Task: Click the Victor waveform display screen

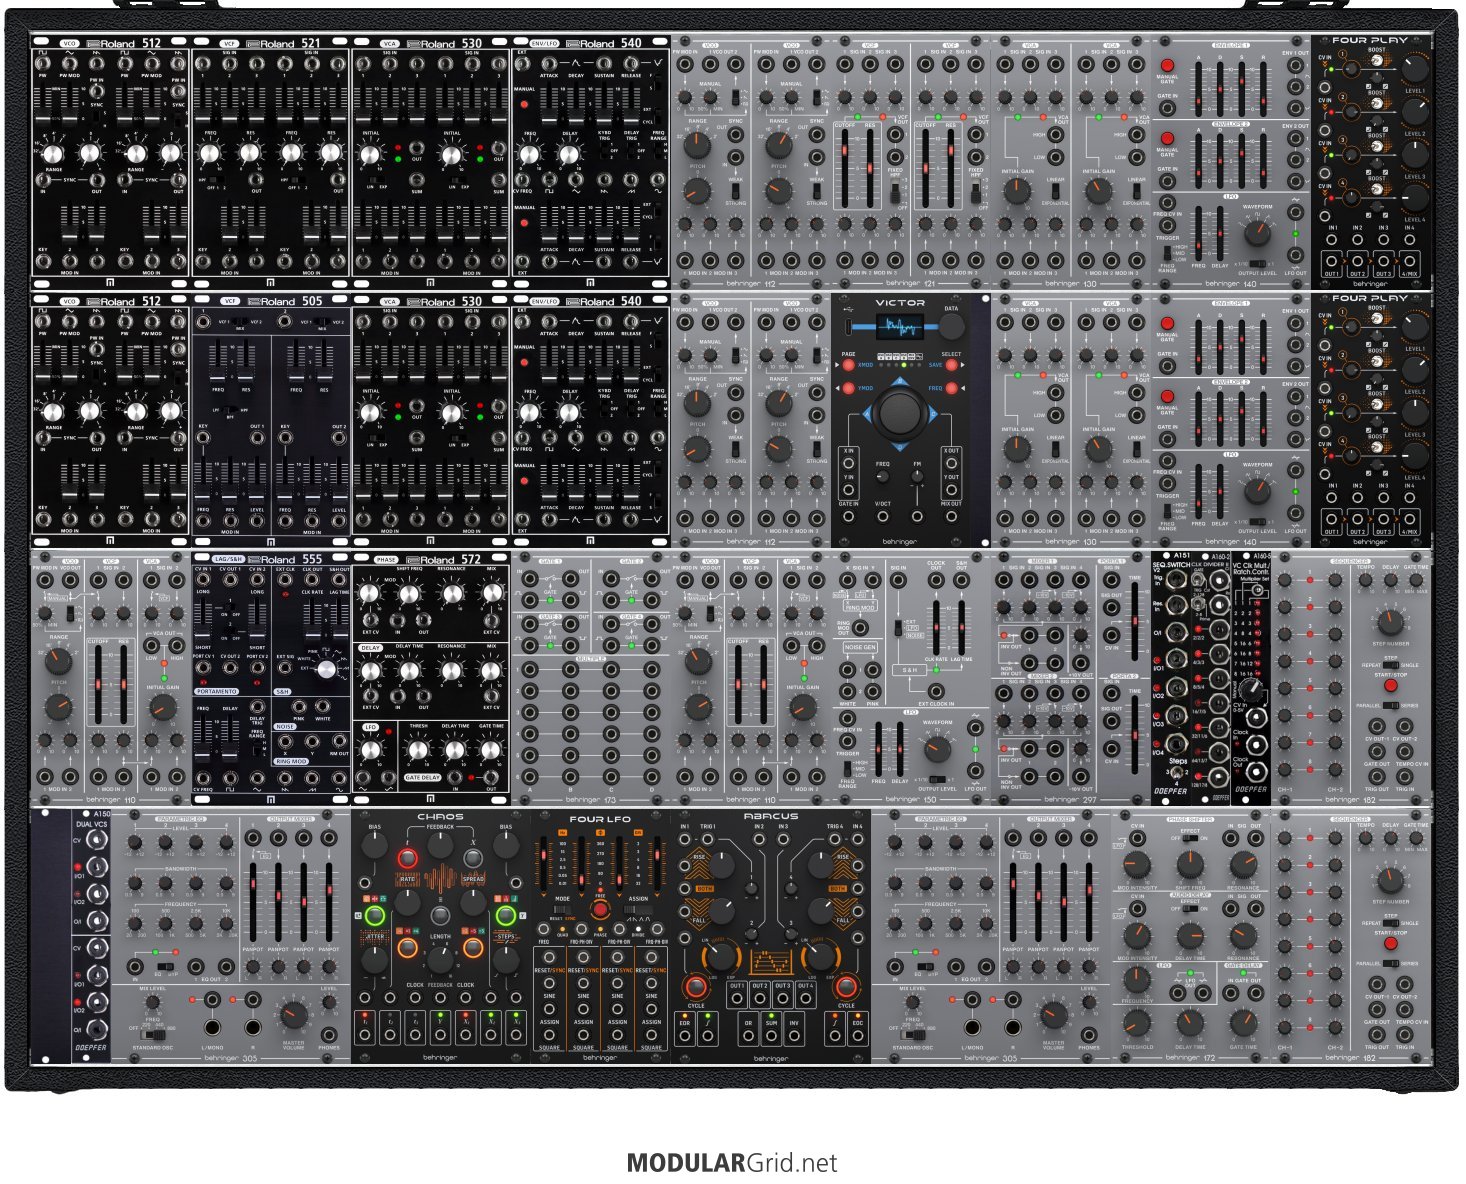Action: pyautogui.click(x=900, y=328)
